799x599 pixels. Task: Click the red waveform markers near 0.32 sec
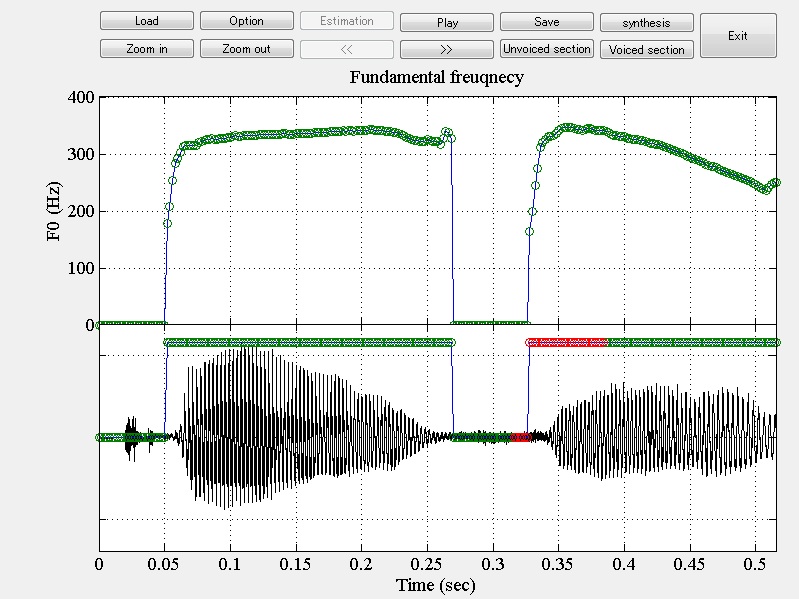tap(521, 437)
